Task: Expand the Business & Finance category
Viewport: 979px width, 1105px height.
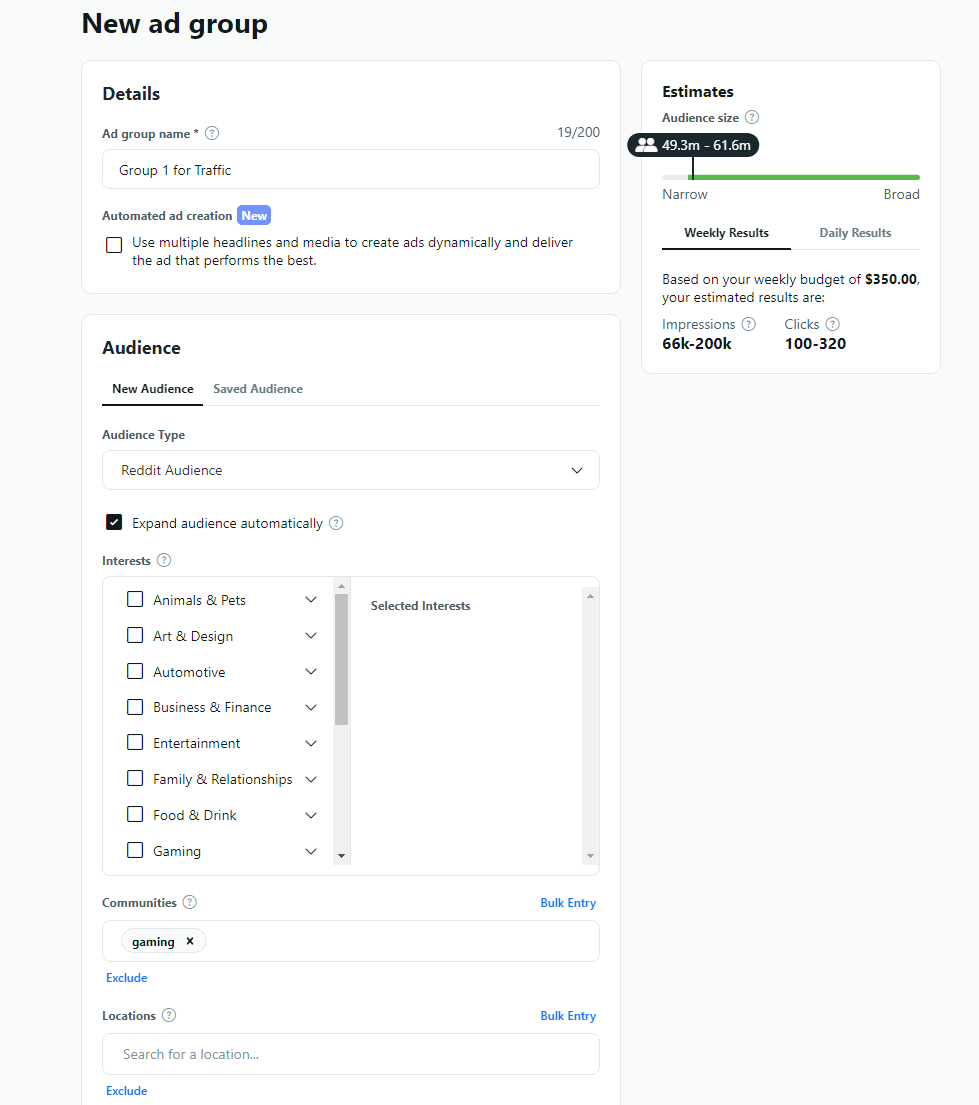Action: pyautogui.click(x=310, y=707)
